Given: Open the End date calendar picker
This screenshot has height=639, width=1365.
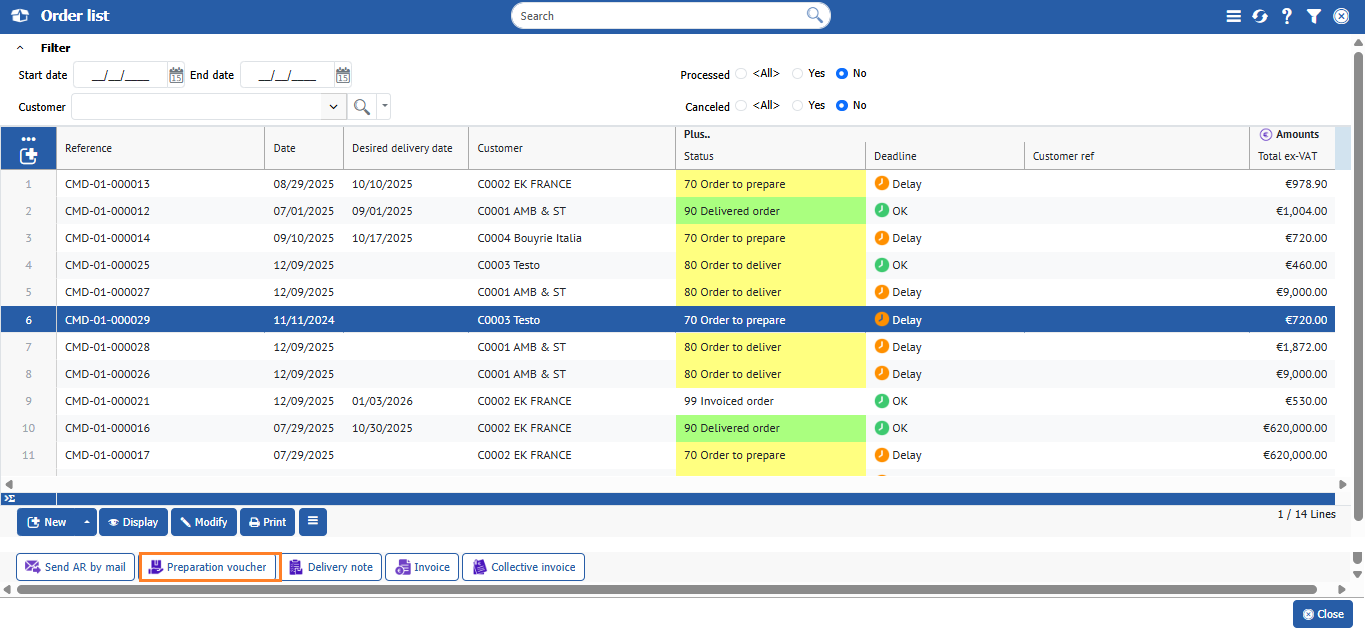Looking at the screenshot, I should click(x=343, y=75).
